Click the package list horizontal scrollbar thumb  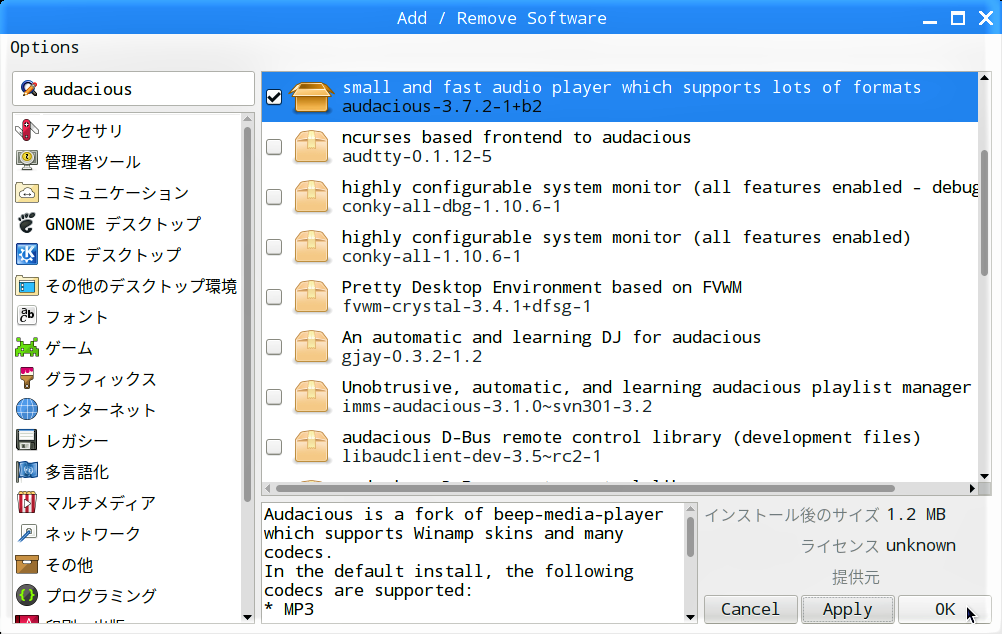tap(585, 488)
